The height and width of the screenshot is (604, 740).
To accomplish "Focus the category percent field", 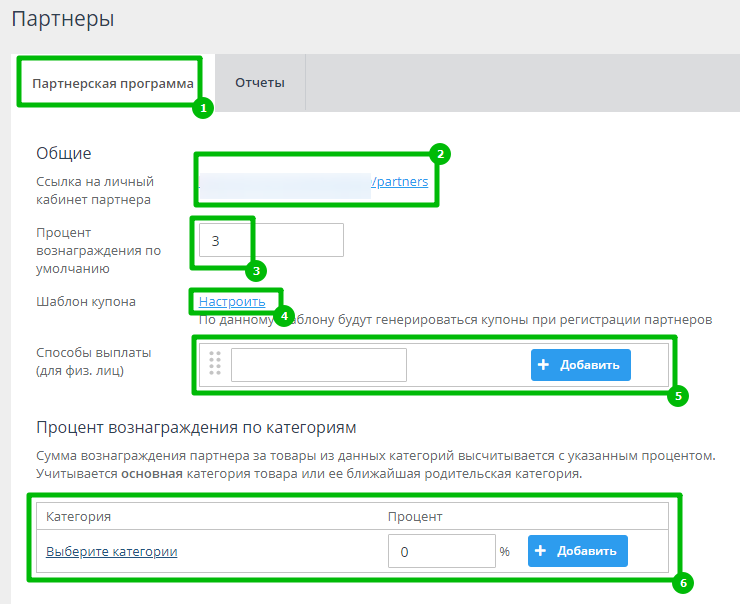I will tap(439, 551).
